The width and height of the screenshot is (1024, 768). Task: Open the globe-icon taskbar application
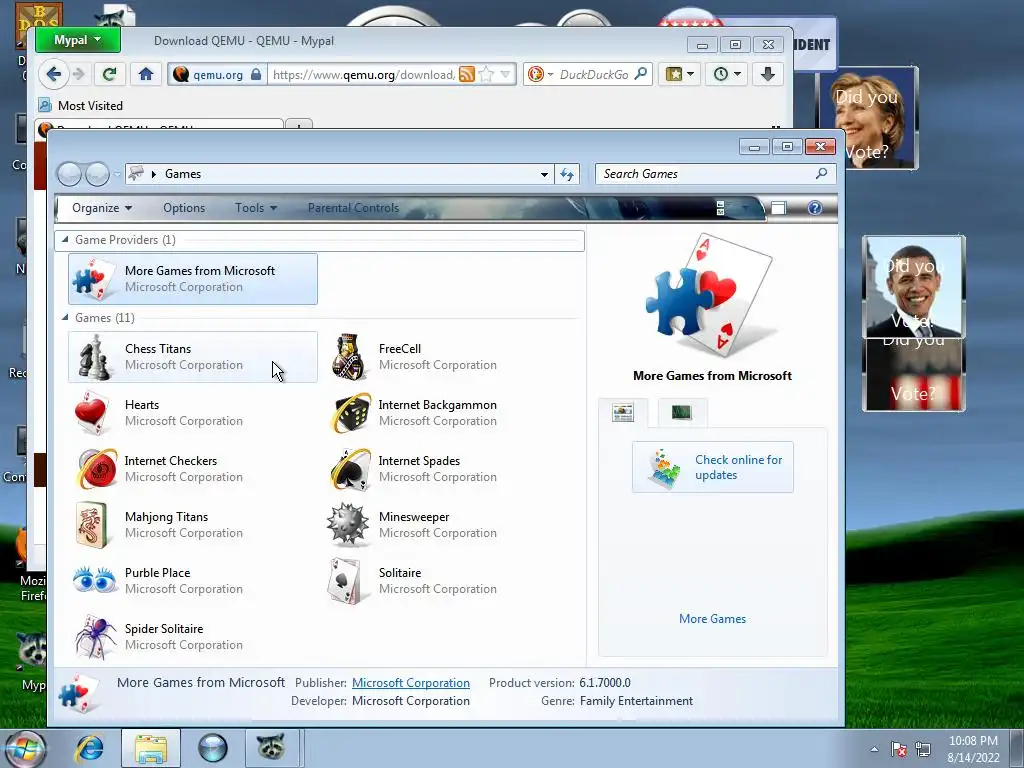[x=213, y=748]
